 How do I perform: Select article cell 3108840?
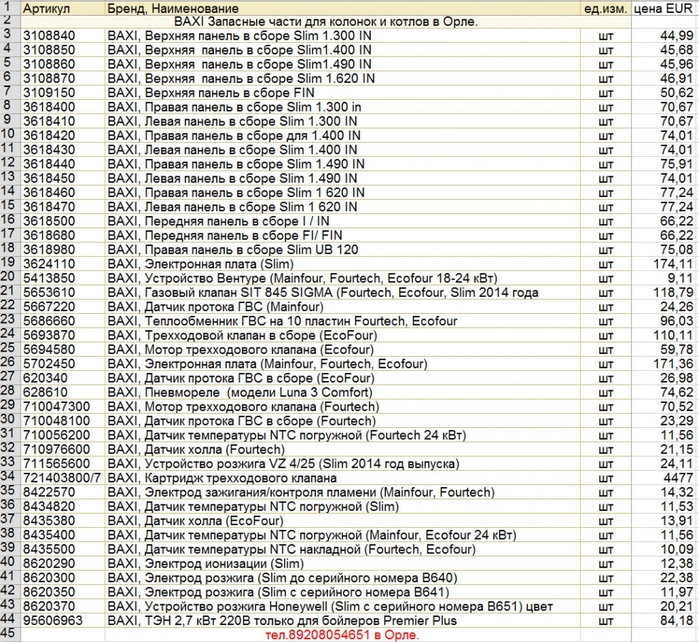(63, 36)
